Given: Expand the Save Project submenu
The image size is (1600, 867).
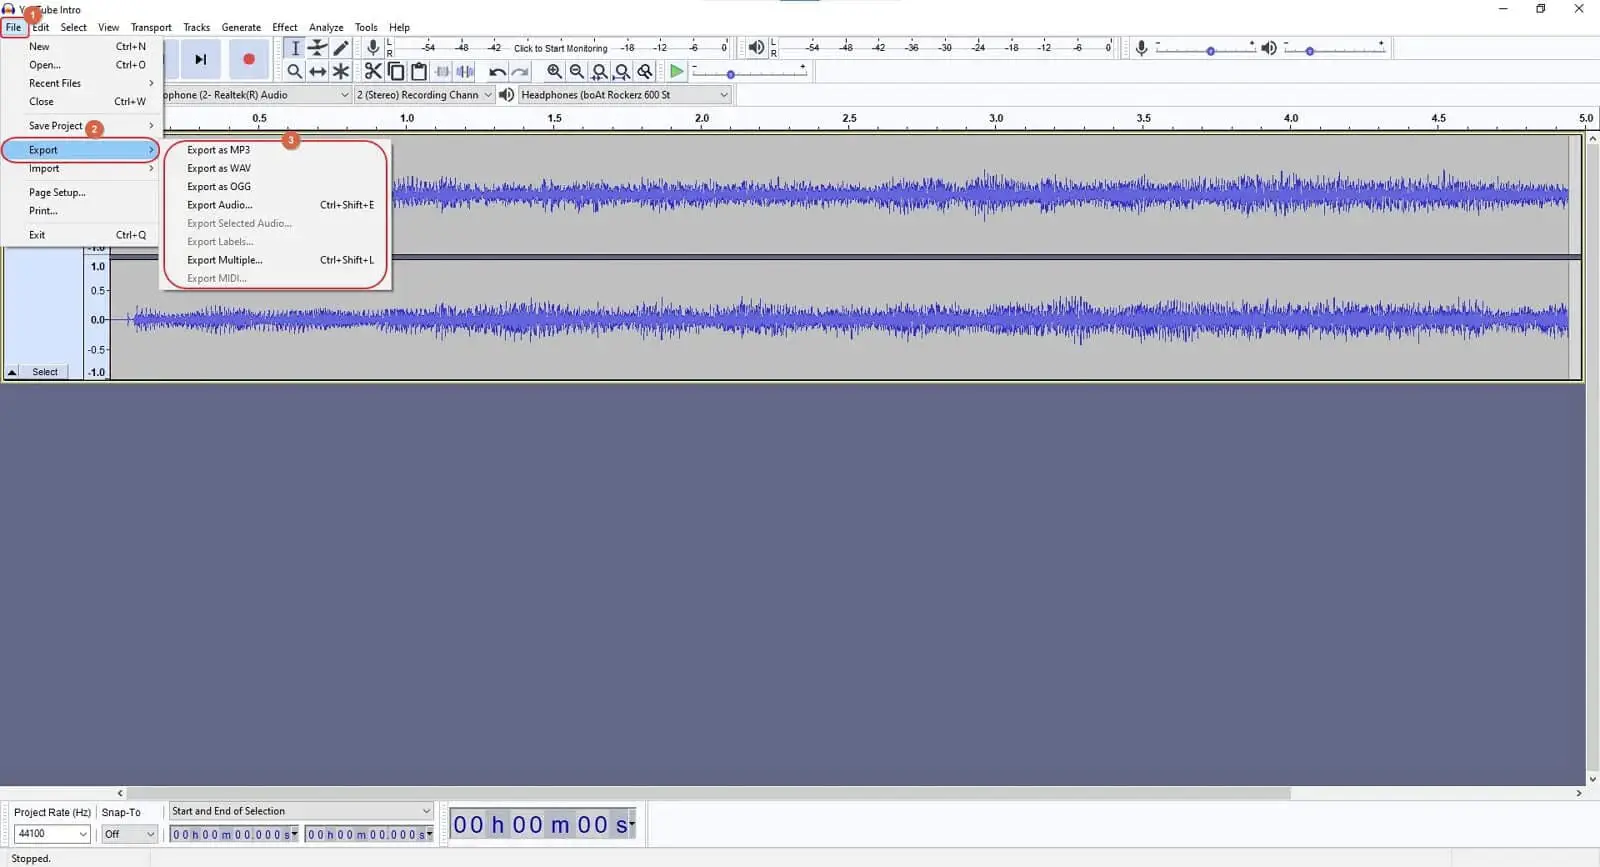Looking at the screenshot, I should coord(82,126).
